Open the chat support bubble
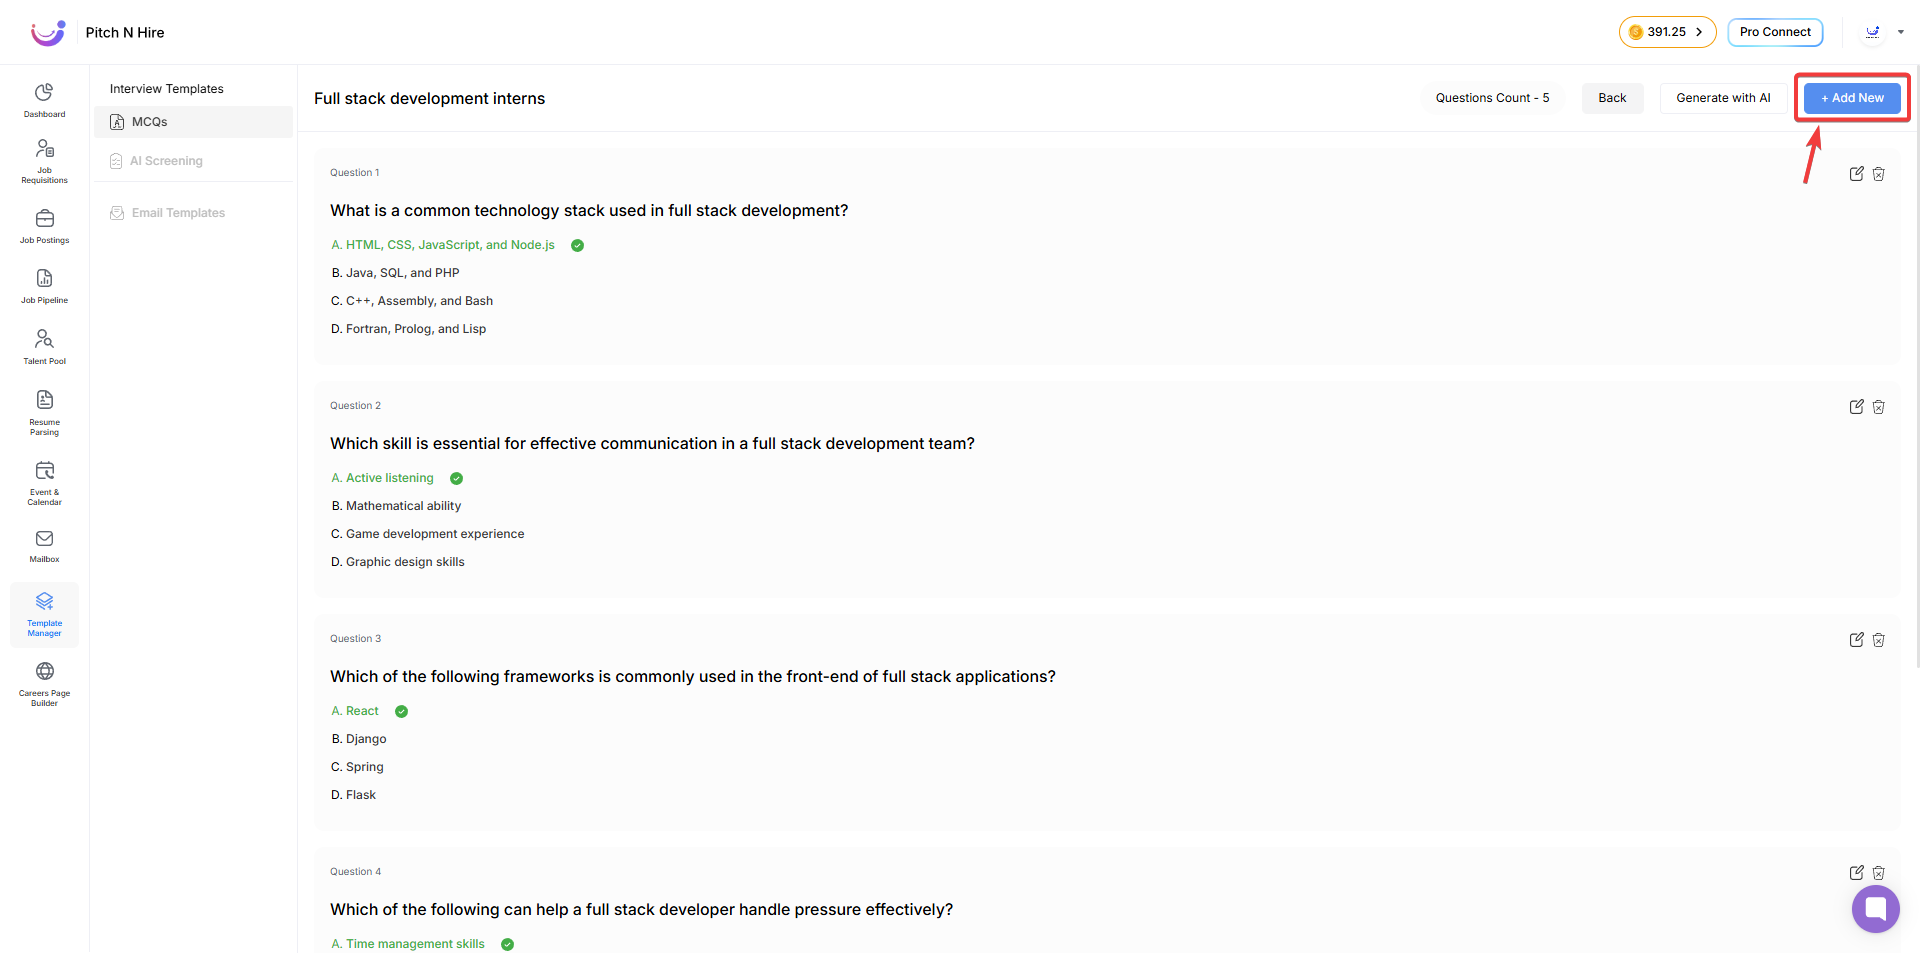 (x=1875, y=908)
